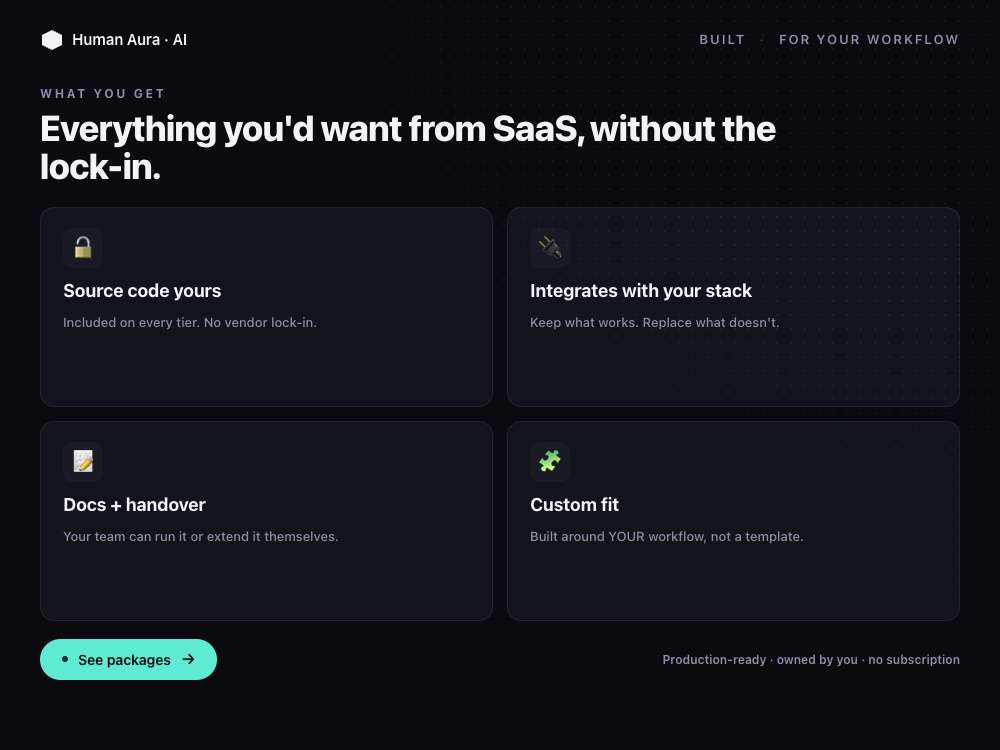Click the dot bullet in See packages button
Viewport: 1000px width, 750px height.
pos(65,659)
